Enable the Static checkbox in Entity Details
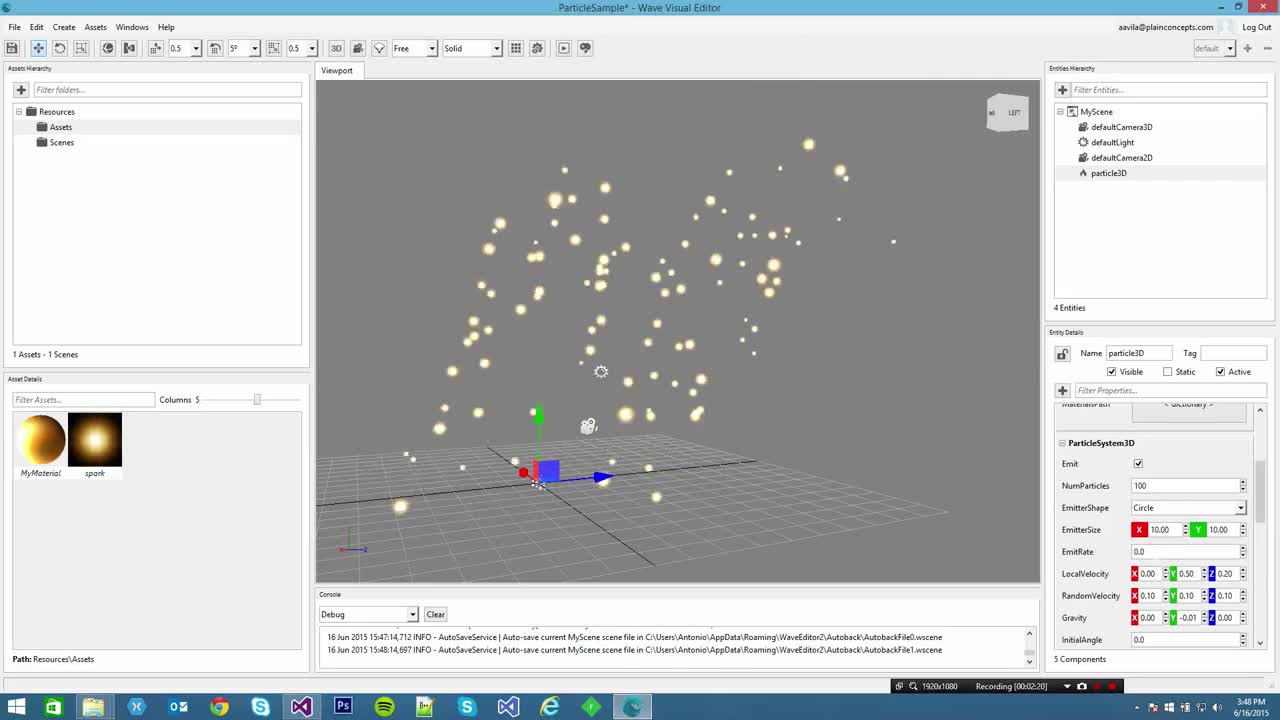This screenshot has height=720, width=1280. [1167, 371]
